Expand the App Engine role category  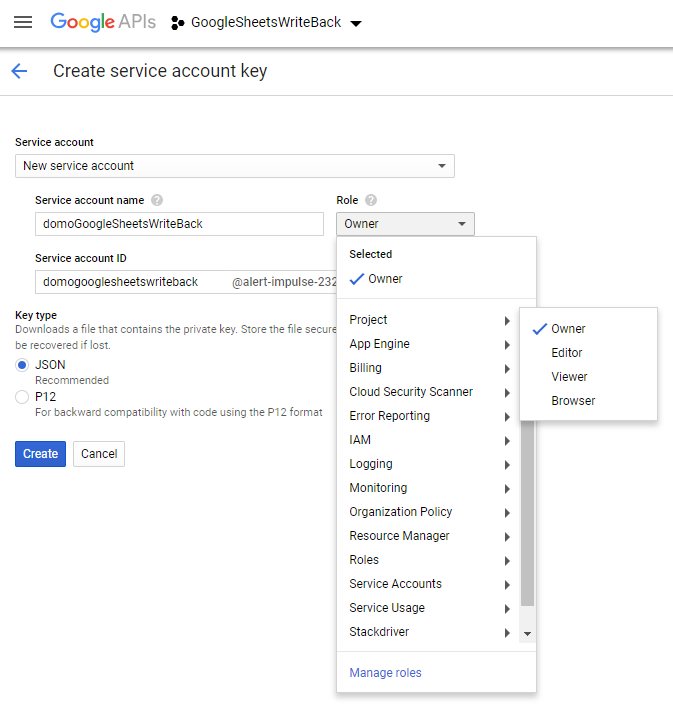pos(430,344)
